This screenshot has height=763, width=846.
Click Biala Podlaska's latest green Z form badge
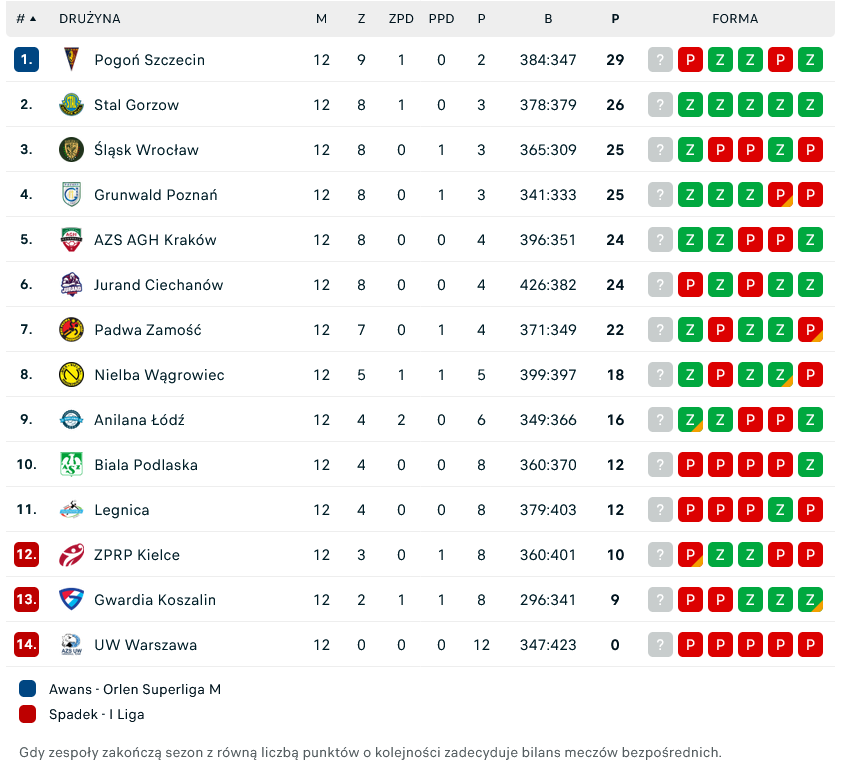[x=810, y=465]
